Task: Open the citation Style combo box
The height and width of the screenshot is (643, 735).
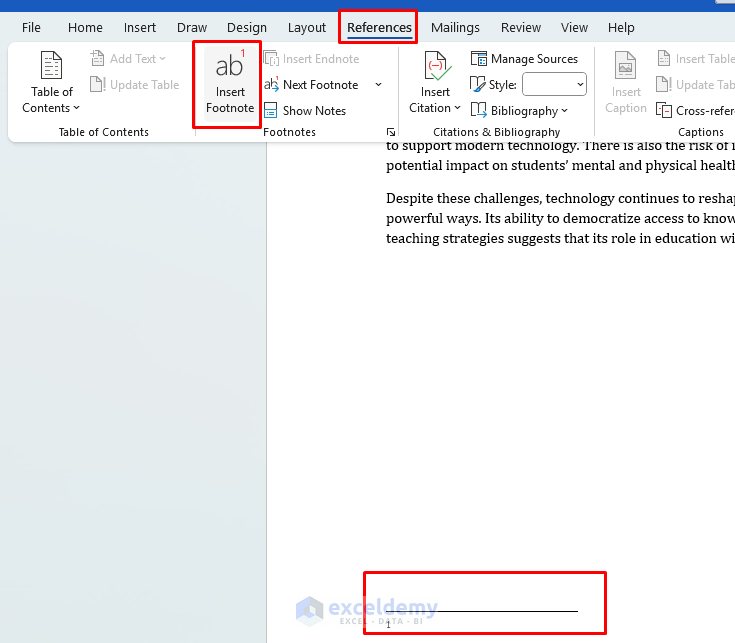Action: (x=554, y=84)
